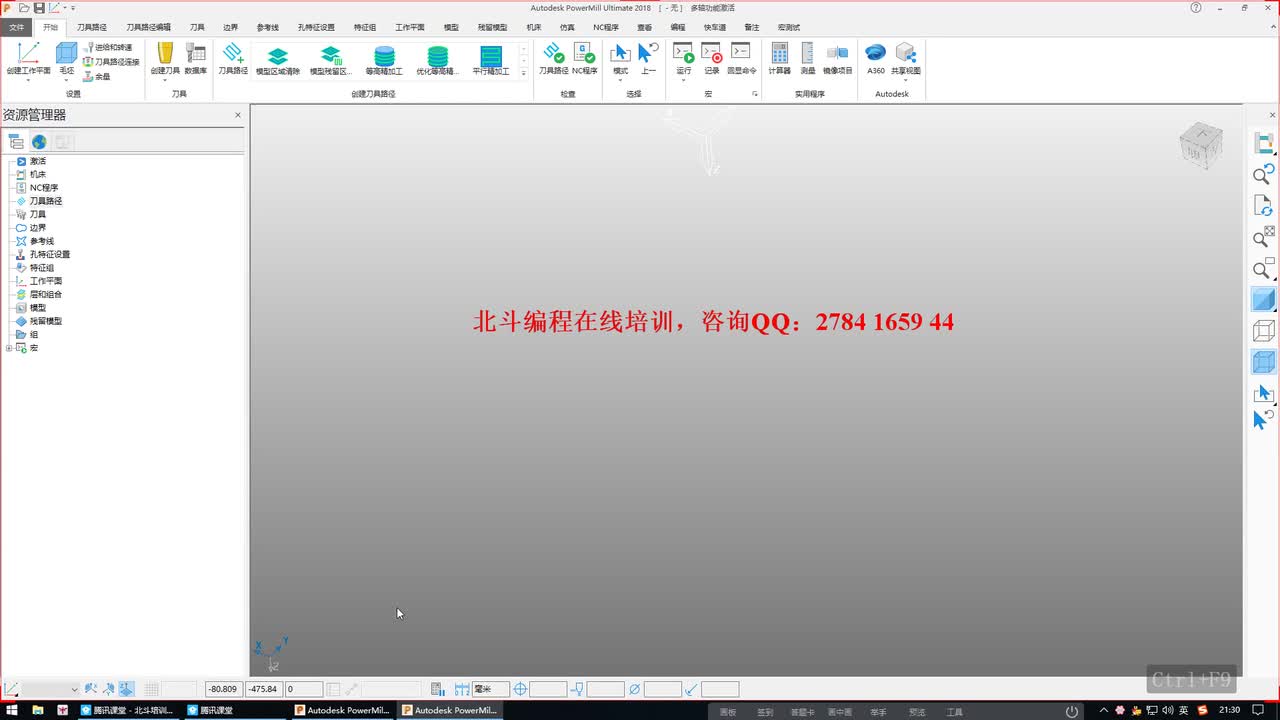Switch to the 刀具路径编辑 tab
Screen dimensions: 1280x720
(148, 27)
